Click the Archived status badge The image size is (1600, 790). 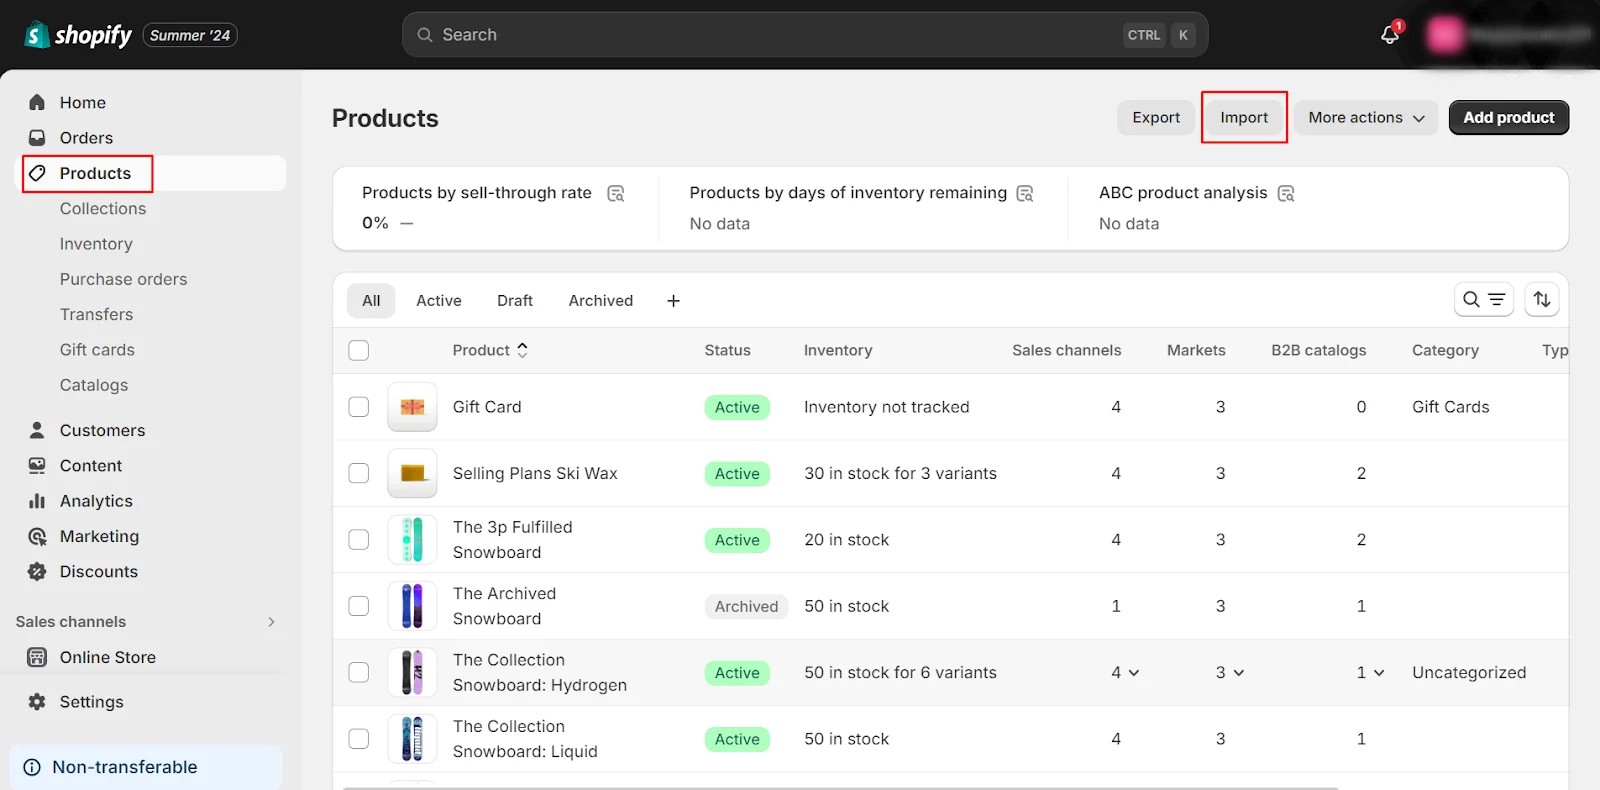pyautogui.click(x=746, y=606)
